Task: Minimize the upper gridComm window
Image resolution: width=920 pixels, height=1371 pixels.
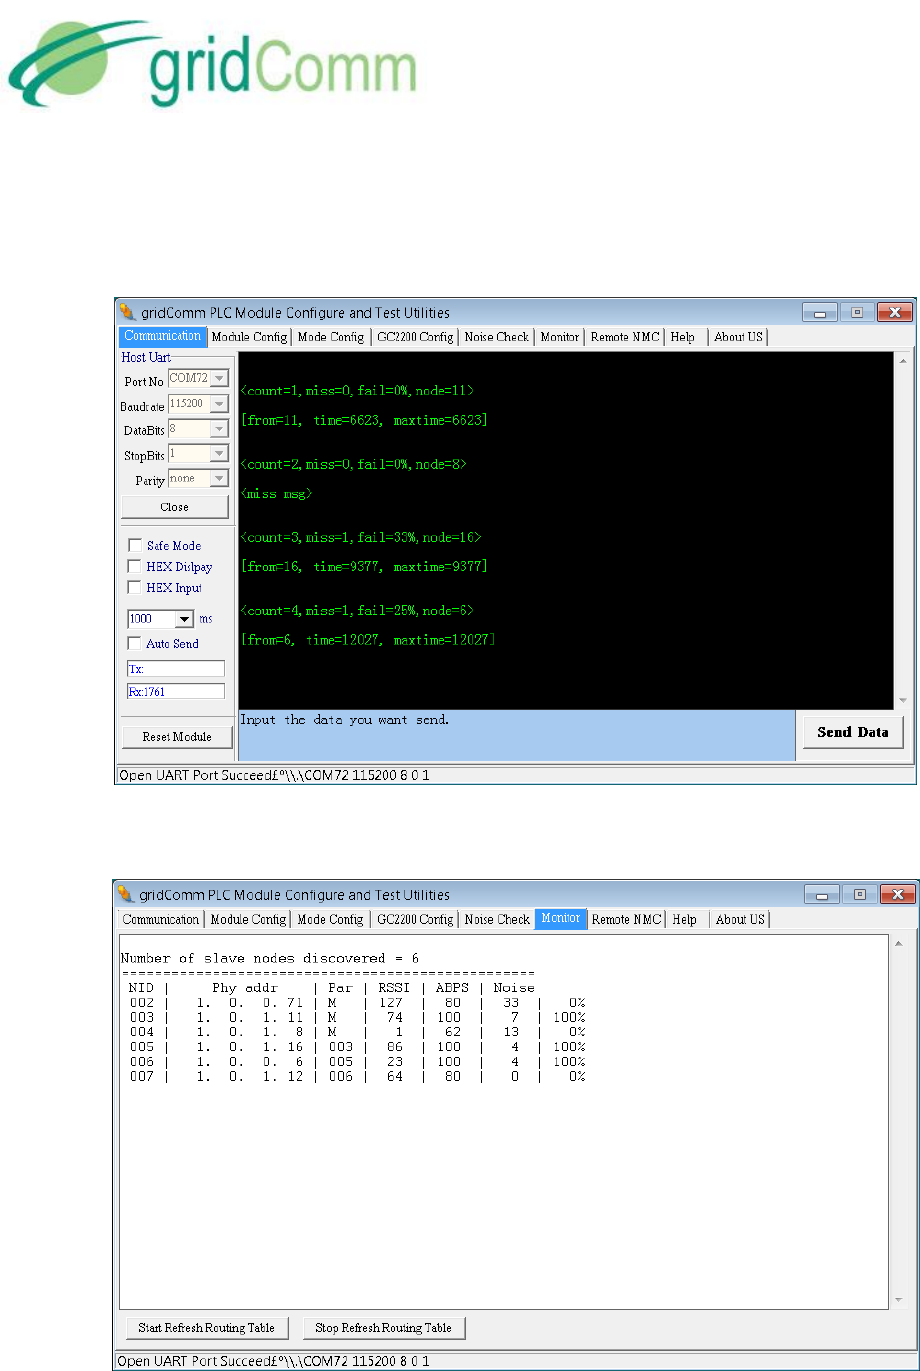Action: 819,313
